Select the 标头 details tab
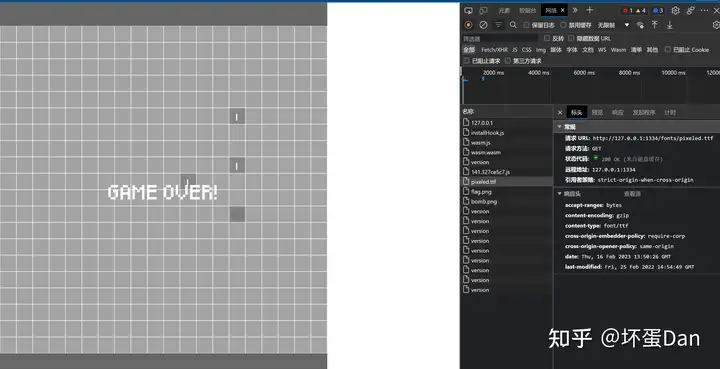Image resolution: width=720 pixels, height=369 pixels. click(x=576, y=112)
